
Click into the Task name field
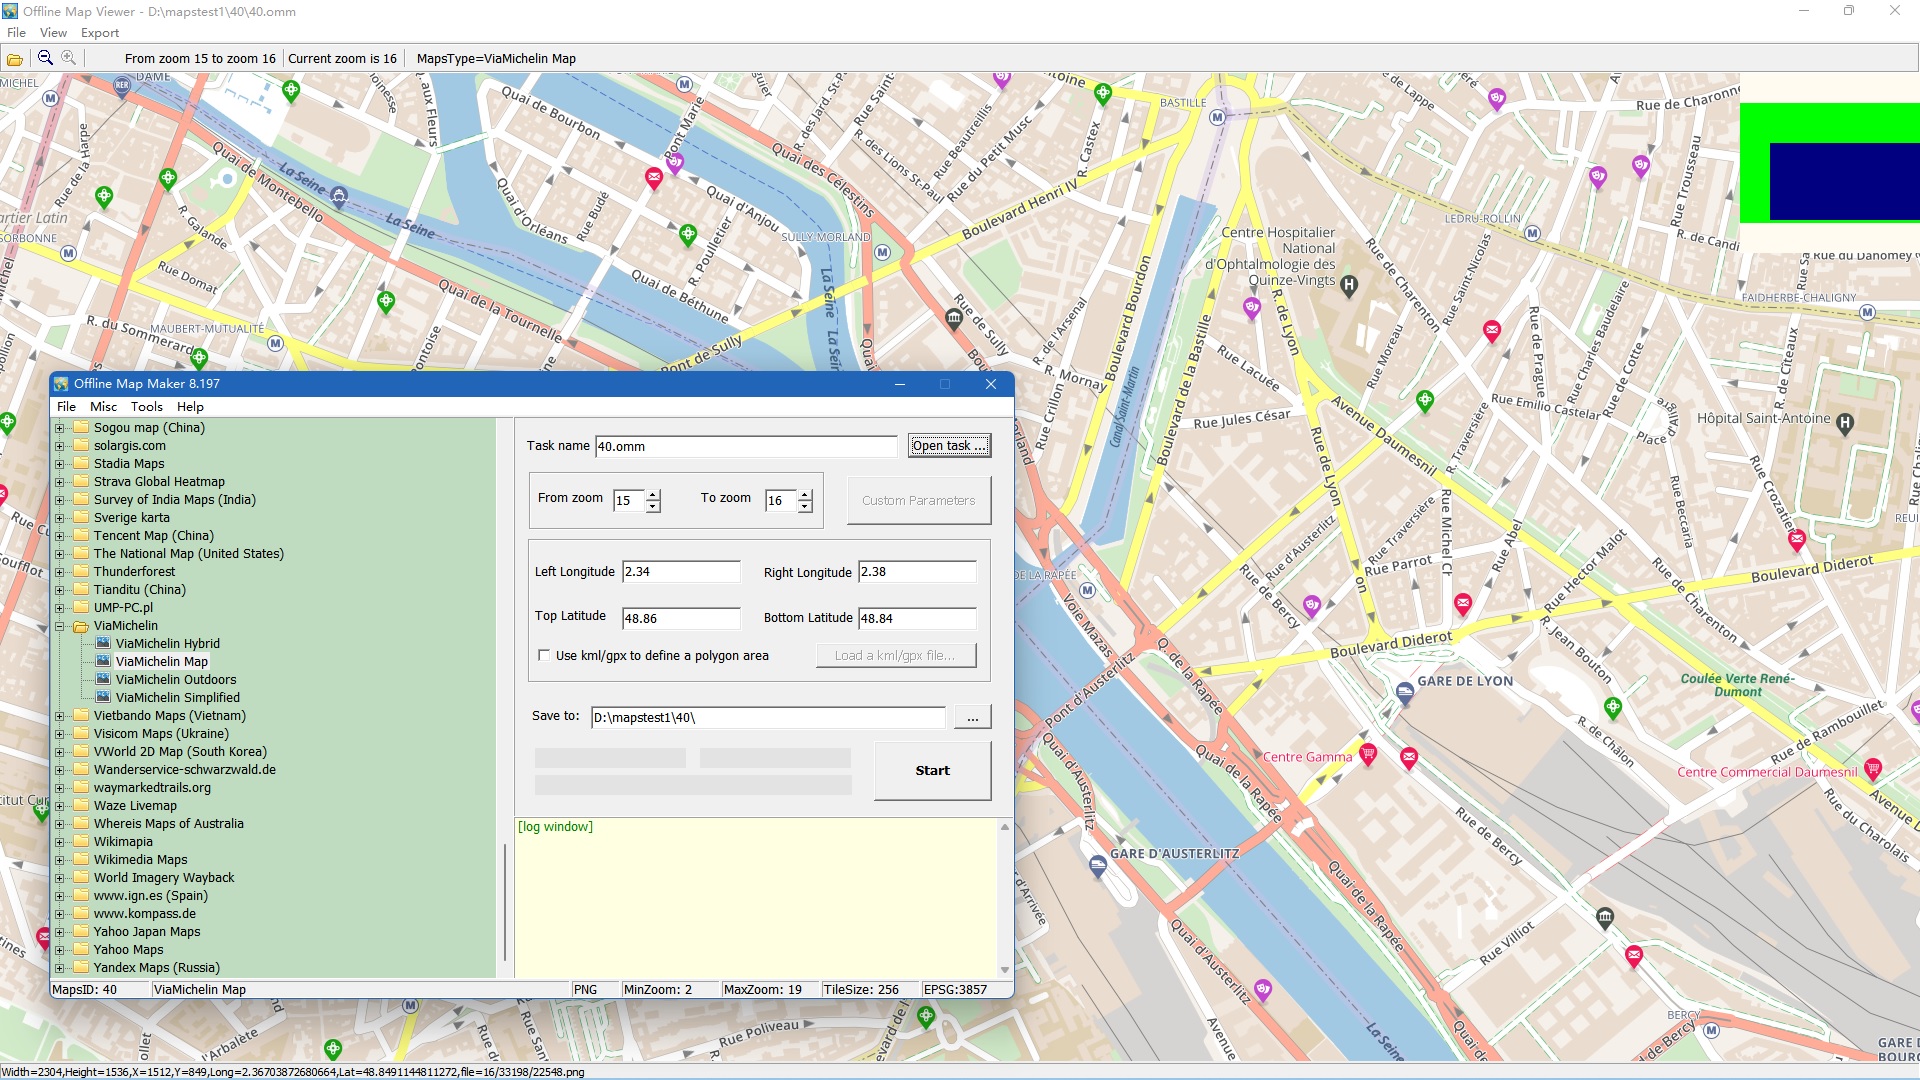point(746,447)
